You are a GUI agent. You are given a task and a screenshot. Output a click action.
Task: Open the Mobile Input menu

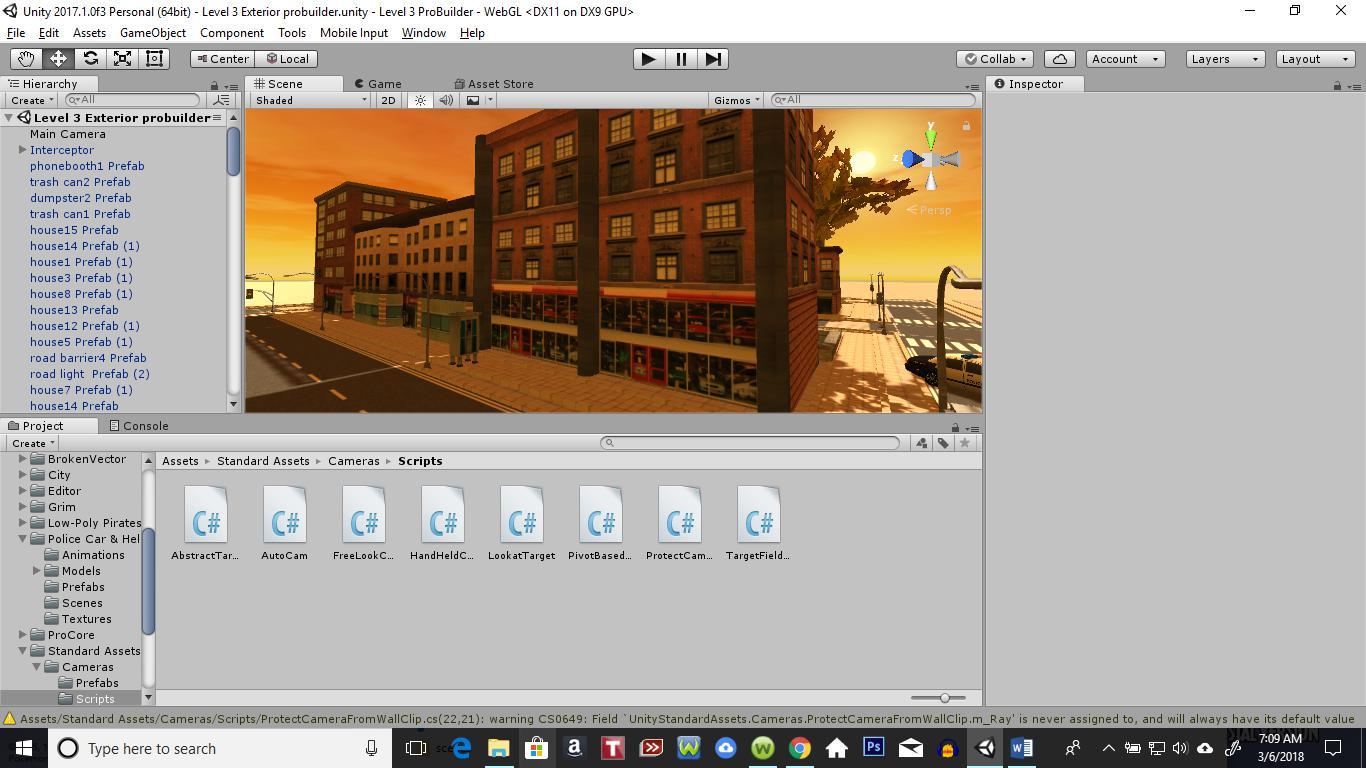[x=353, y=33]
